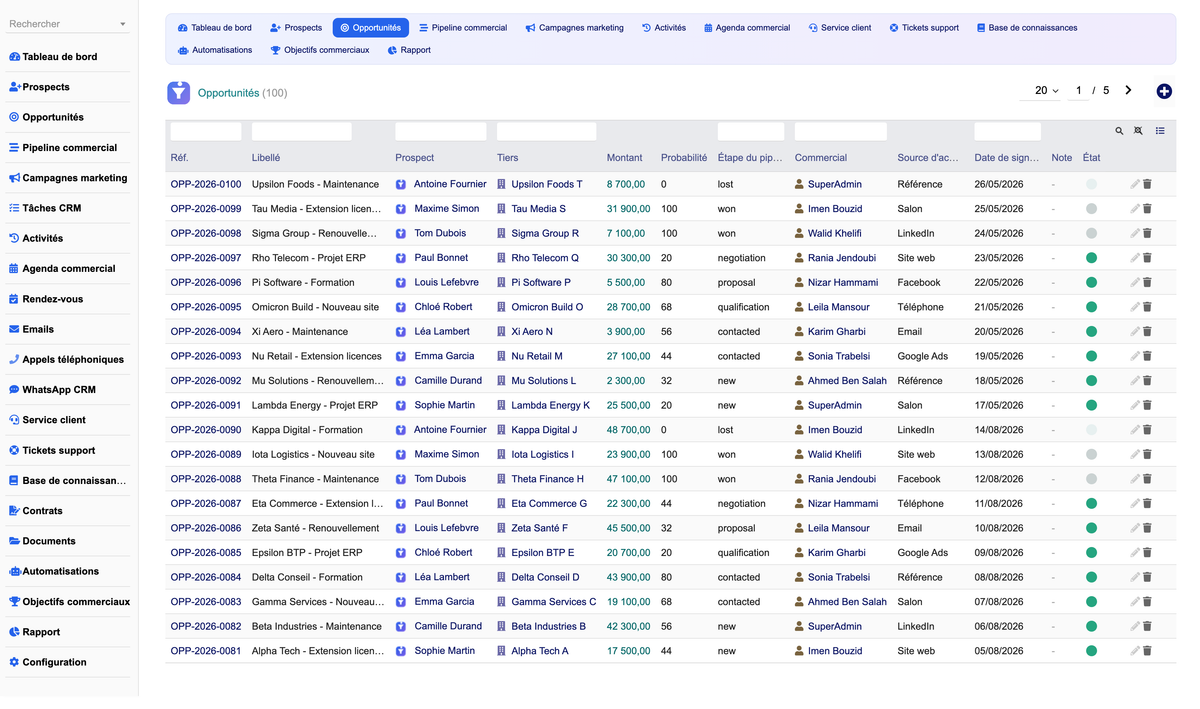The width and height of the screenshot is (1200, 709).
Task: Edit OPP-2026-0083 with pencil icon
Action: click(x=1135, y=602)
